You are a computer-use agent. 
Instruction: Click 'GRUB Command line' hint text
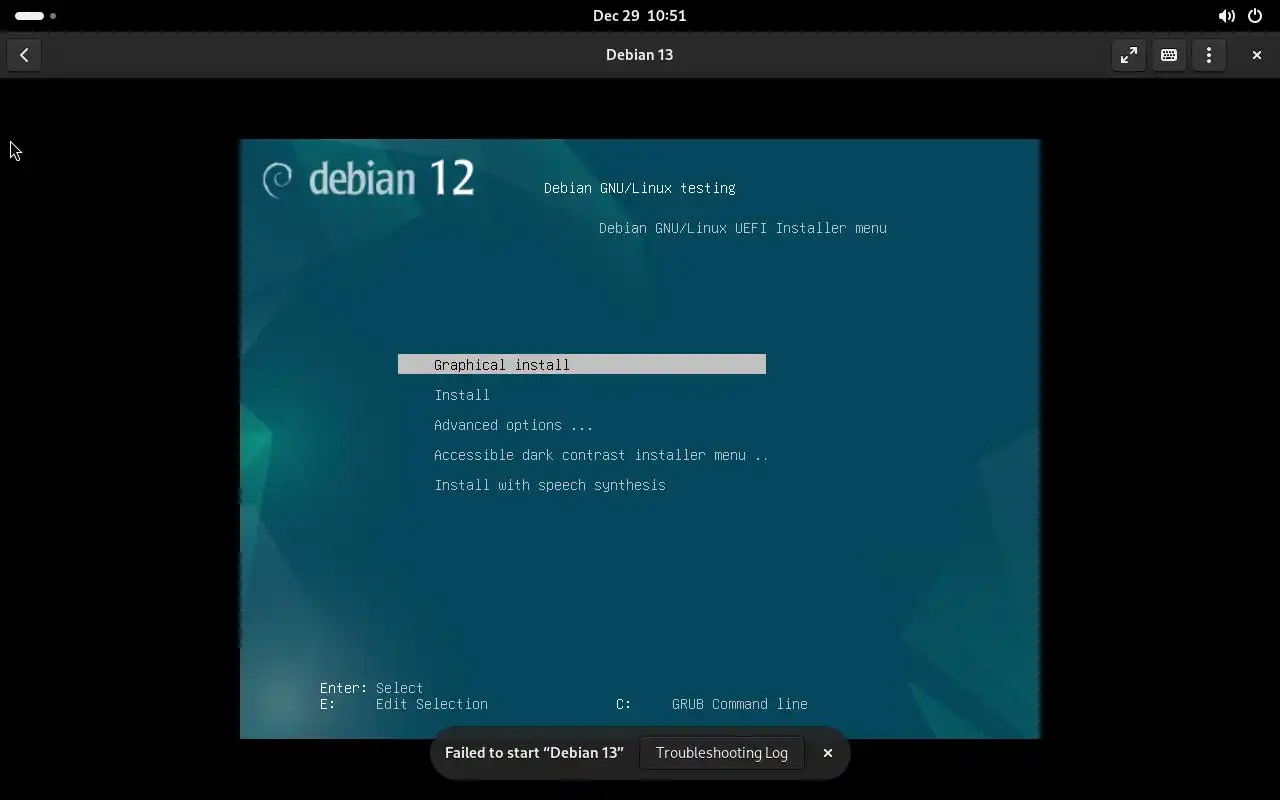[x=740, y=704]
